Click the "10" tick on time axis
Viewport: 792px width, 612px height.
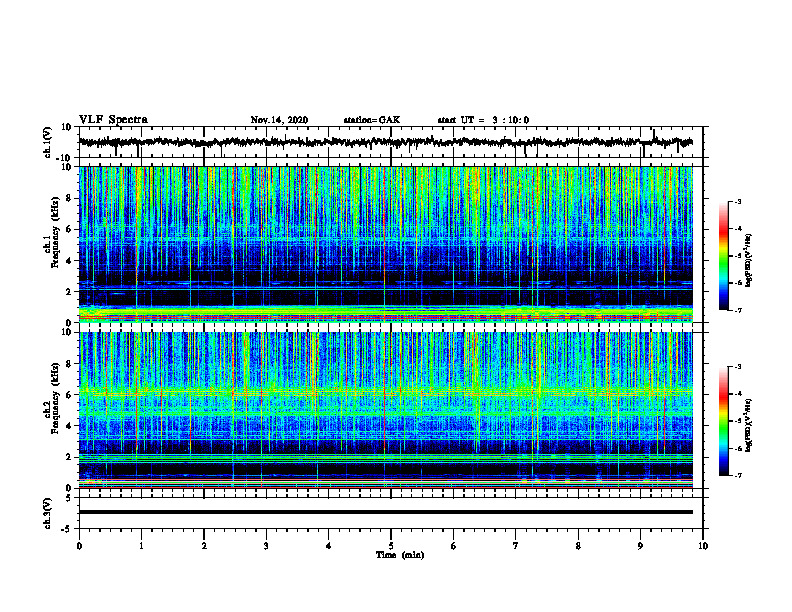703,546
